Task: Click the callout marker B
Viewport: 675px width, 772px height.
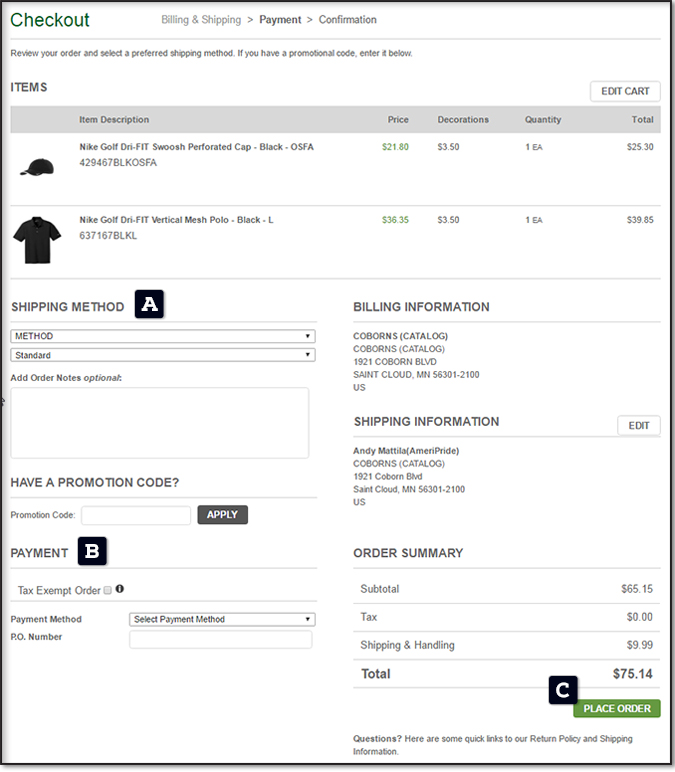Action: click(x=92, y=550)
